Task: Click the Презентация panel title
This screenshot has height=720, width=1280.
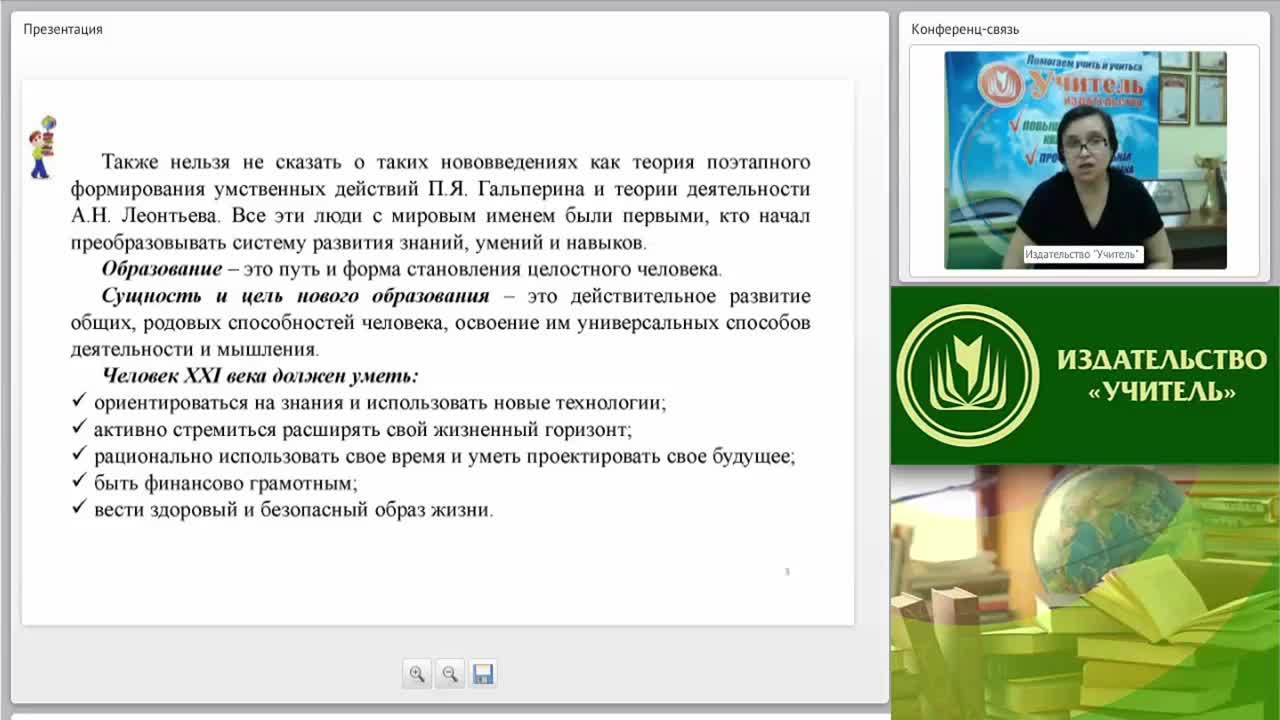Action: click(63, 29)
